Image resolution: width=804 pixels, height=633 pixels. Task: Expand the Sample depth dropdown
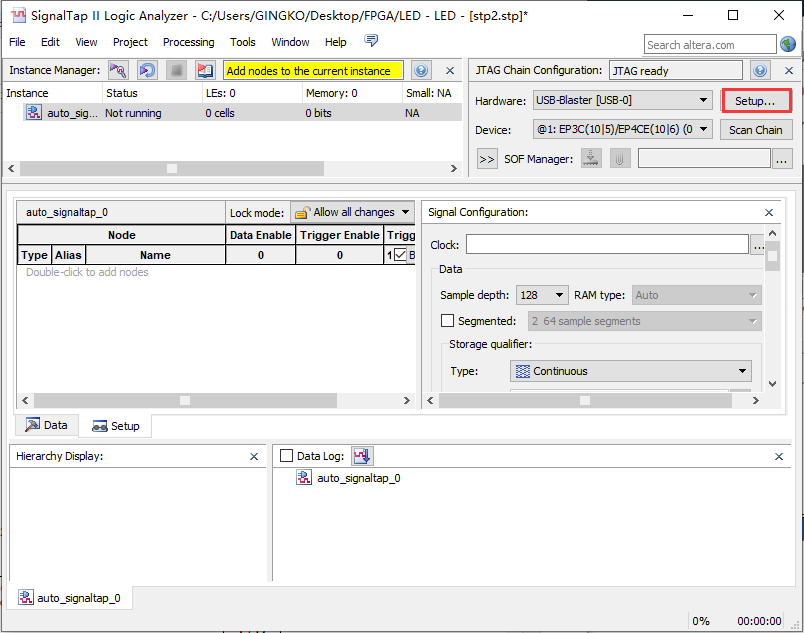click(542, 295)
